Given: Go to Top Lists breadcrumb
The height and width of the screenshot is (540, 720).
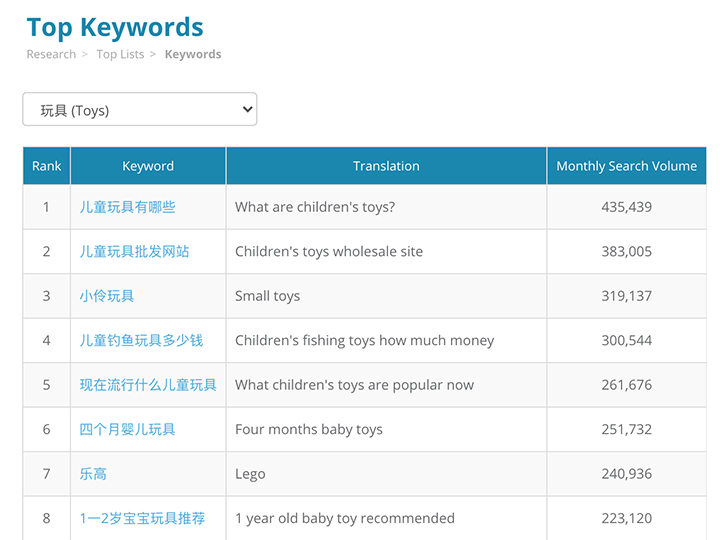Looking at the screenshot, I should point(120,54).
